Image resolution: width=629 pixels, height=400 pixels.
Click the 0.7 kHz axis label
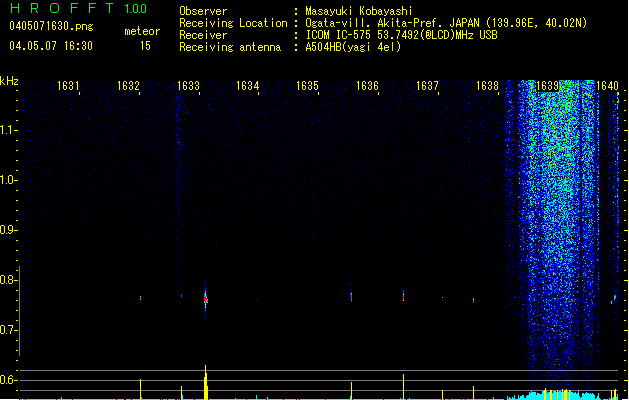8,330
